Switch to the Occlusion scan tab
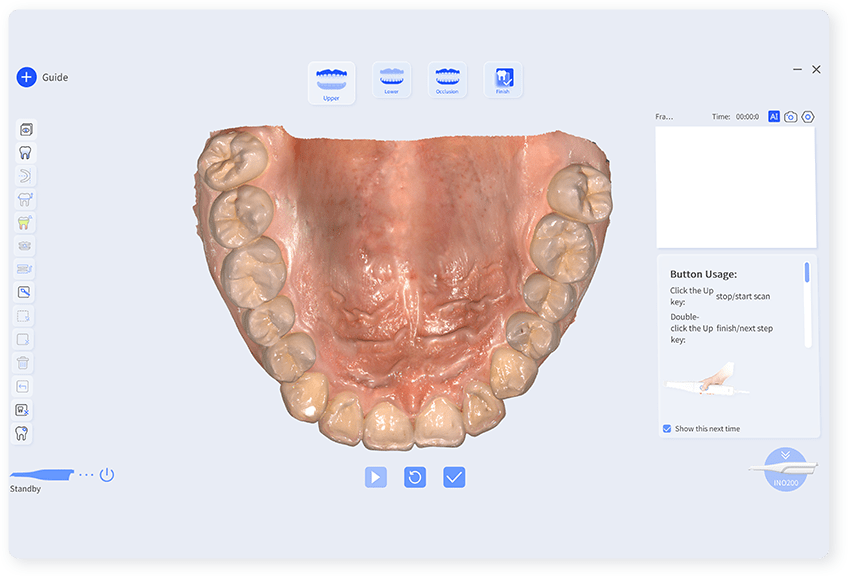Screen dimensions: 848x576 [x=447, y=80]
